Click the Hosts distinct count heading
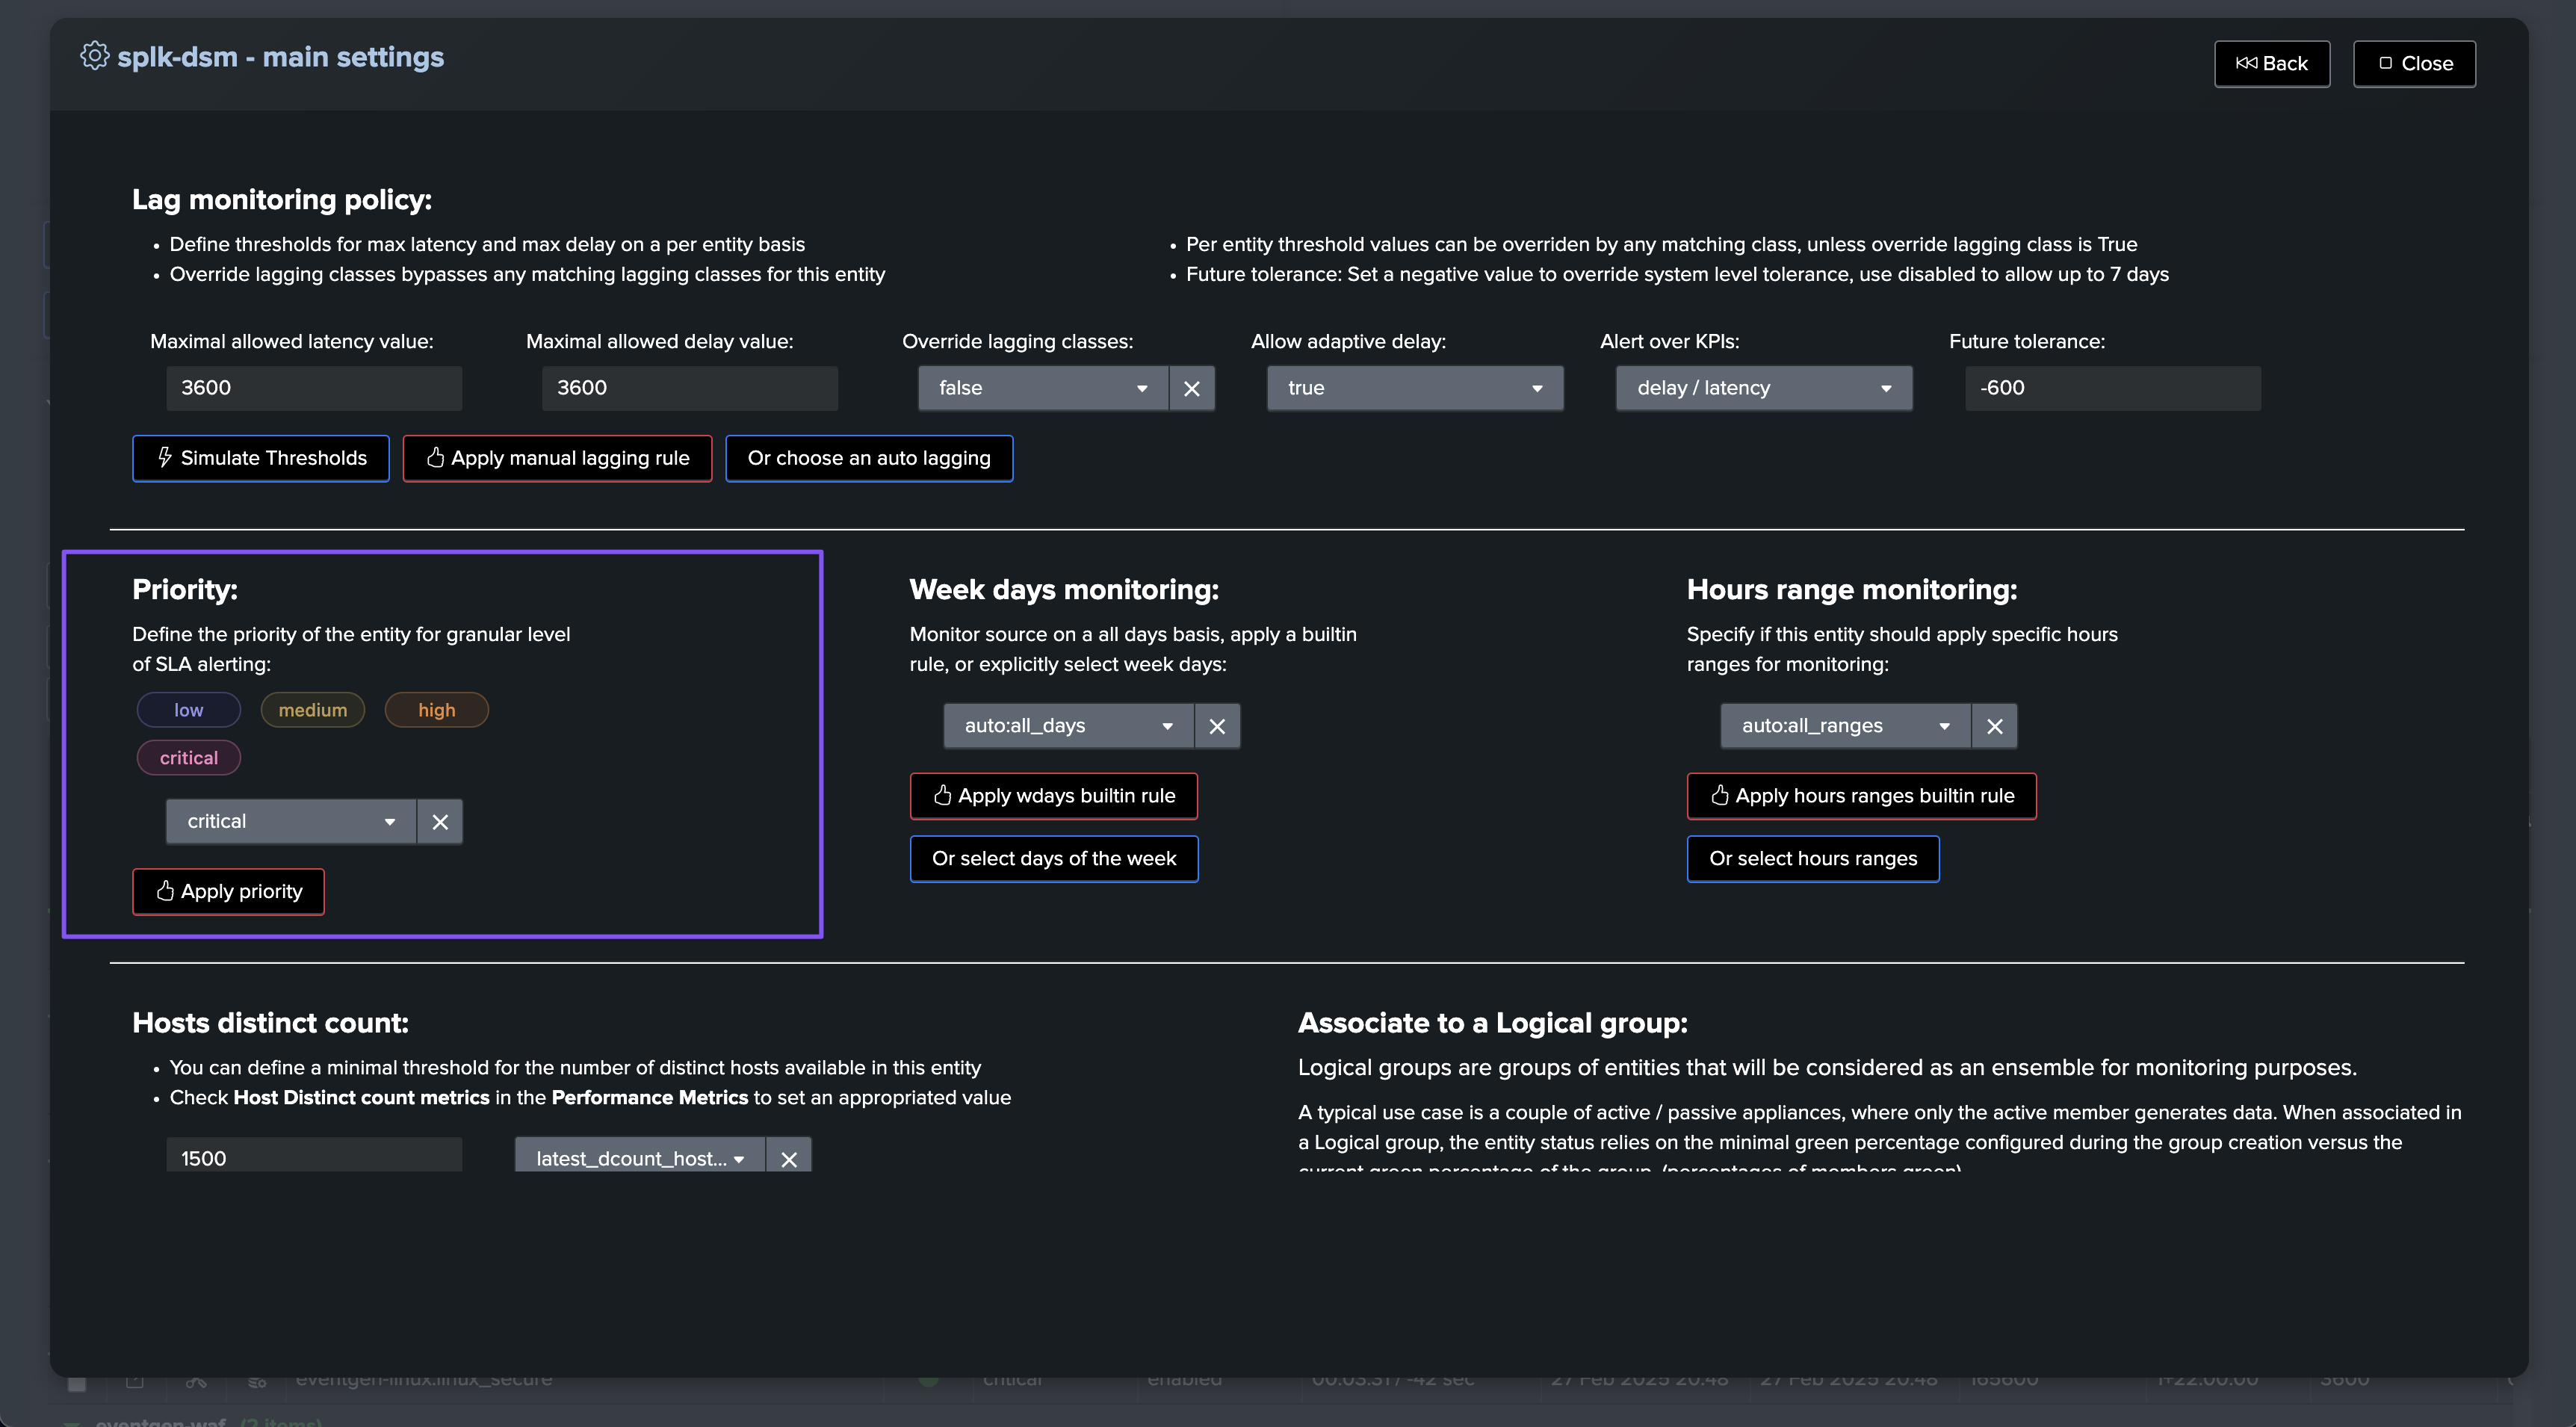This screenshot has width=2576, height=1427. 270,1023
